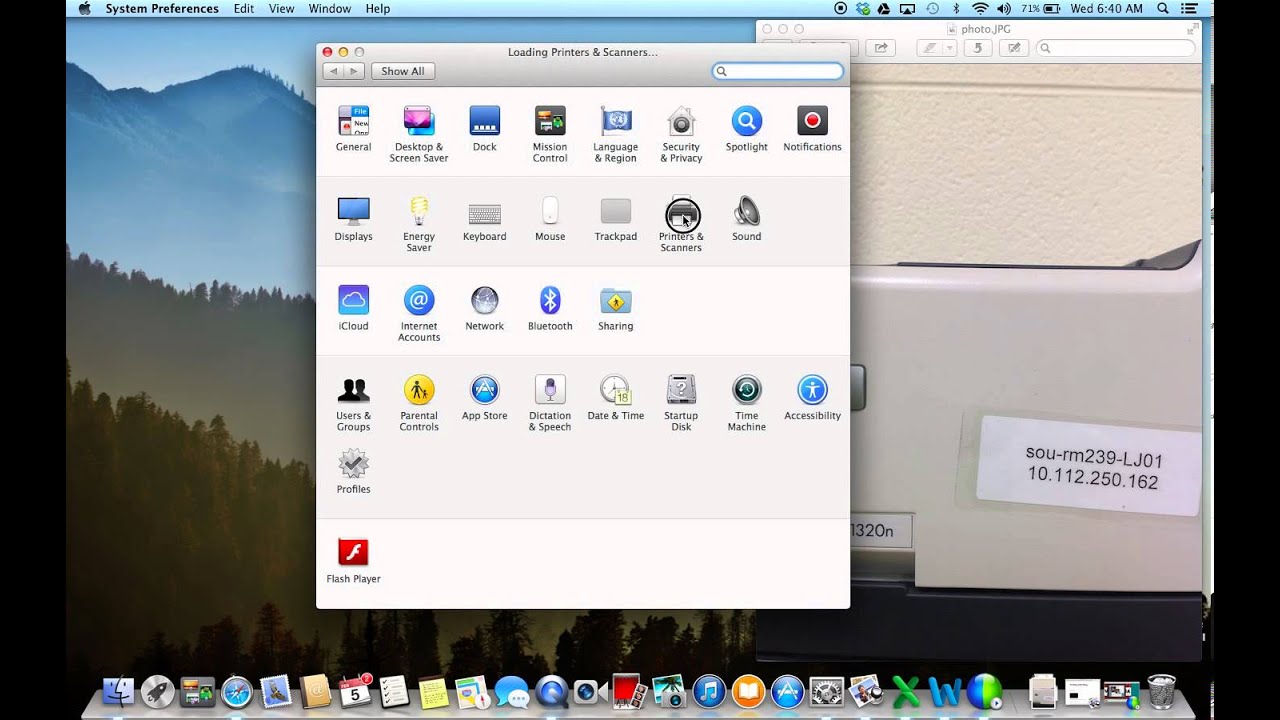Viewport: 1280px width, 720px height.
Task: Open Messages from the Dock
Action: (512, 691)
